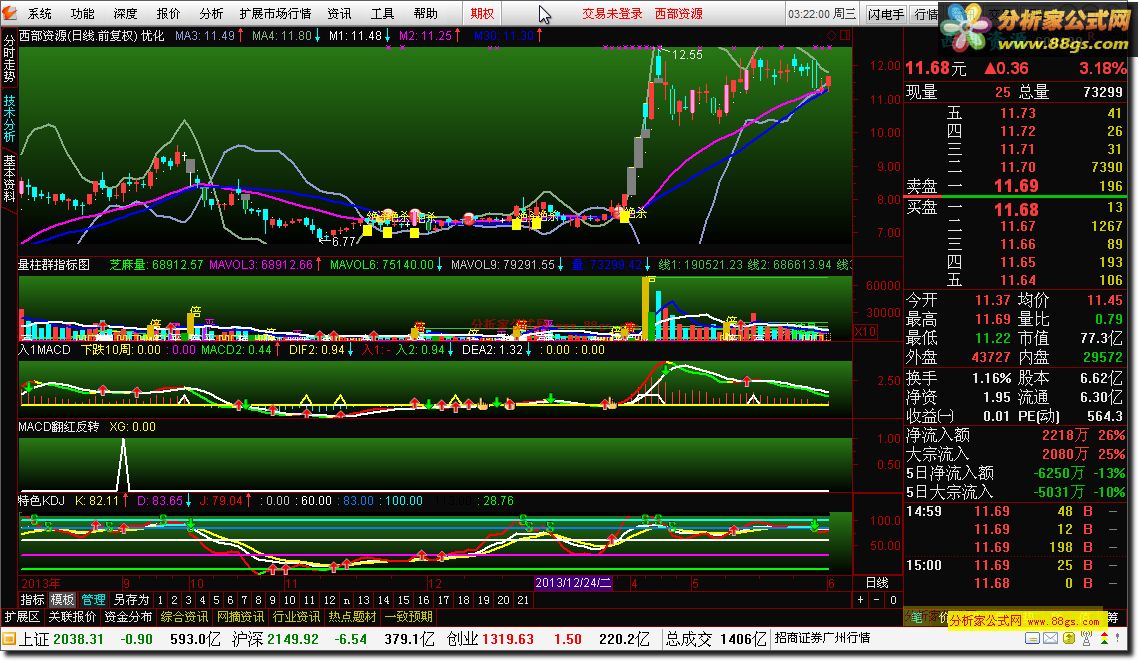1140x662 pixels.
Task: Switch to 基本资料 side tab
Action: coord(9,177)
